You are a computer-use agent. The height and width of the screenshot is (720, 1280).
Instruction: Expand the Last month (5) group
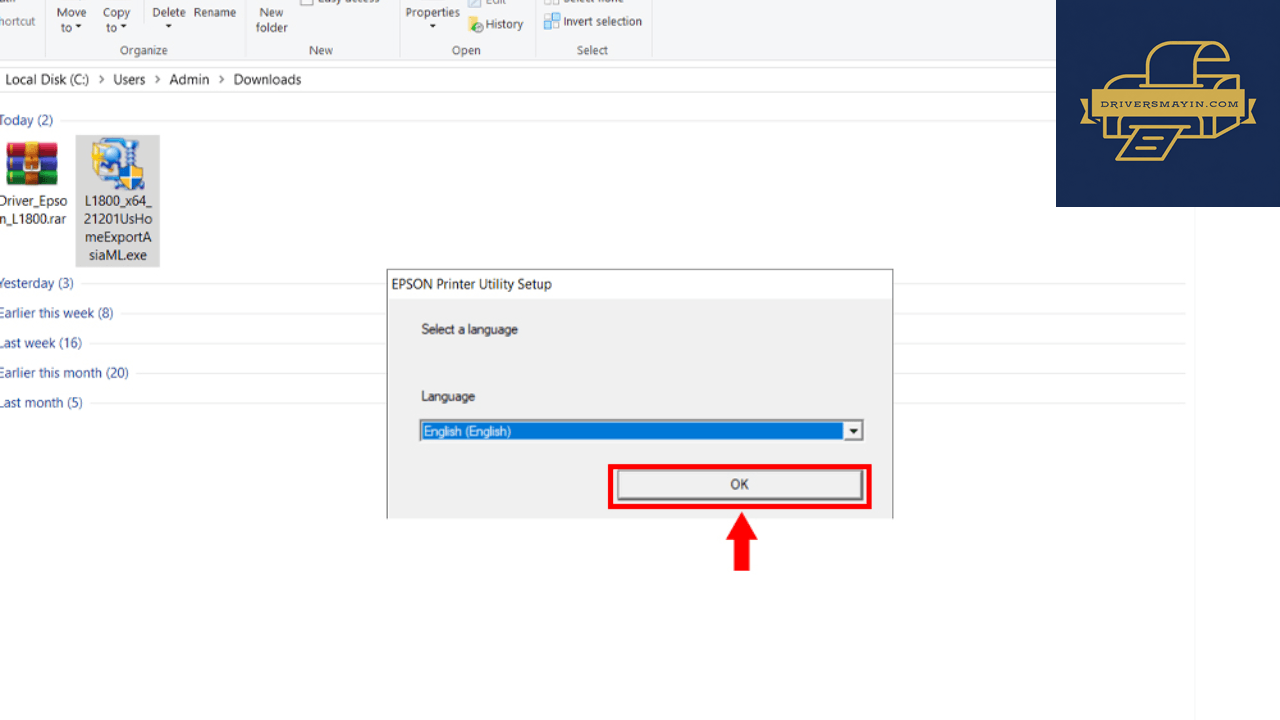click(42, 403)
